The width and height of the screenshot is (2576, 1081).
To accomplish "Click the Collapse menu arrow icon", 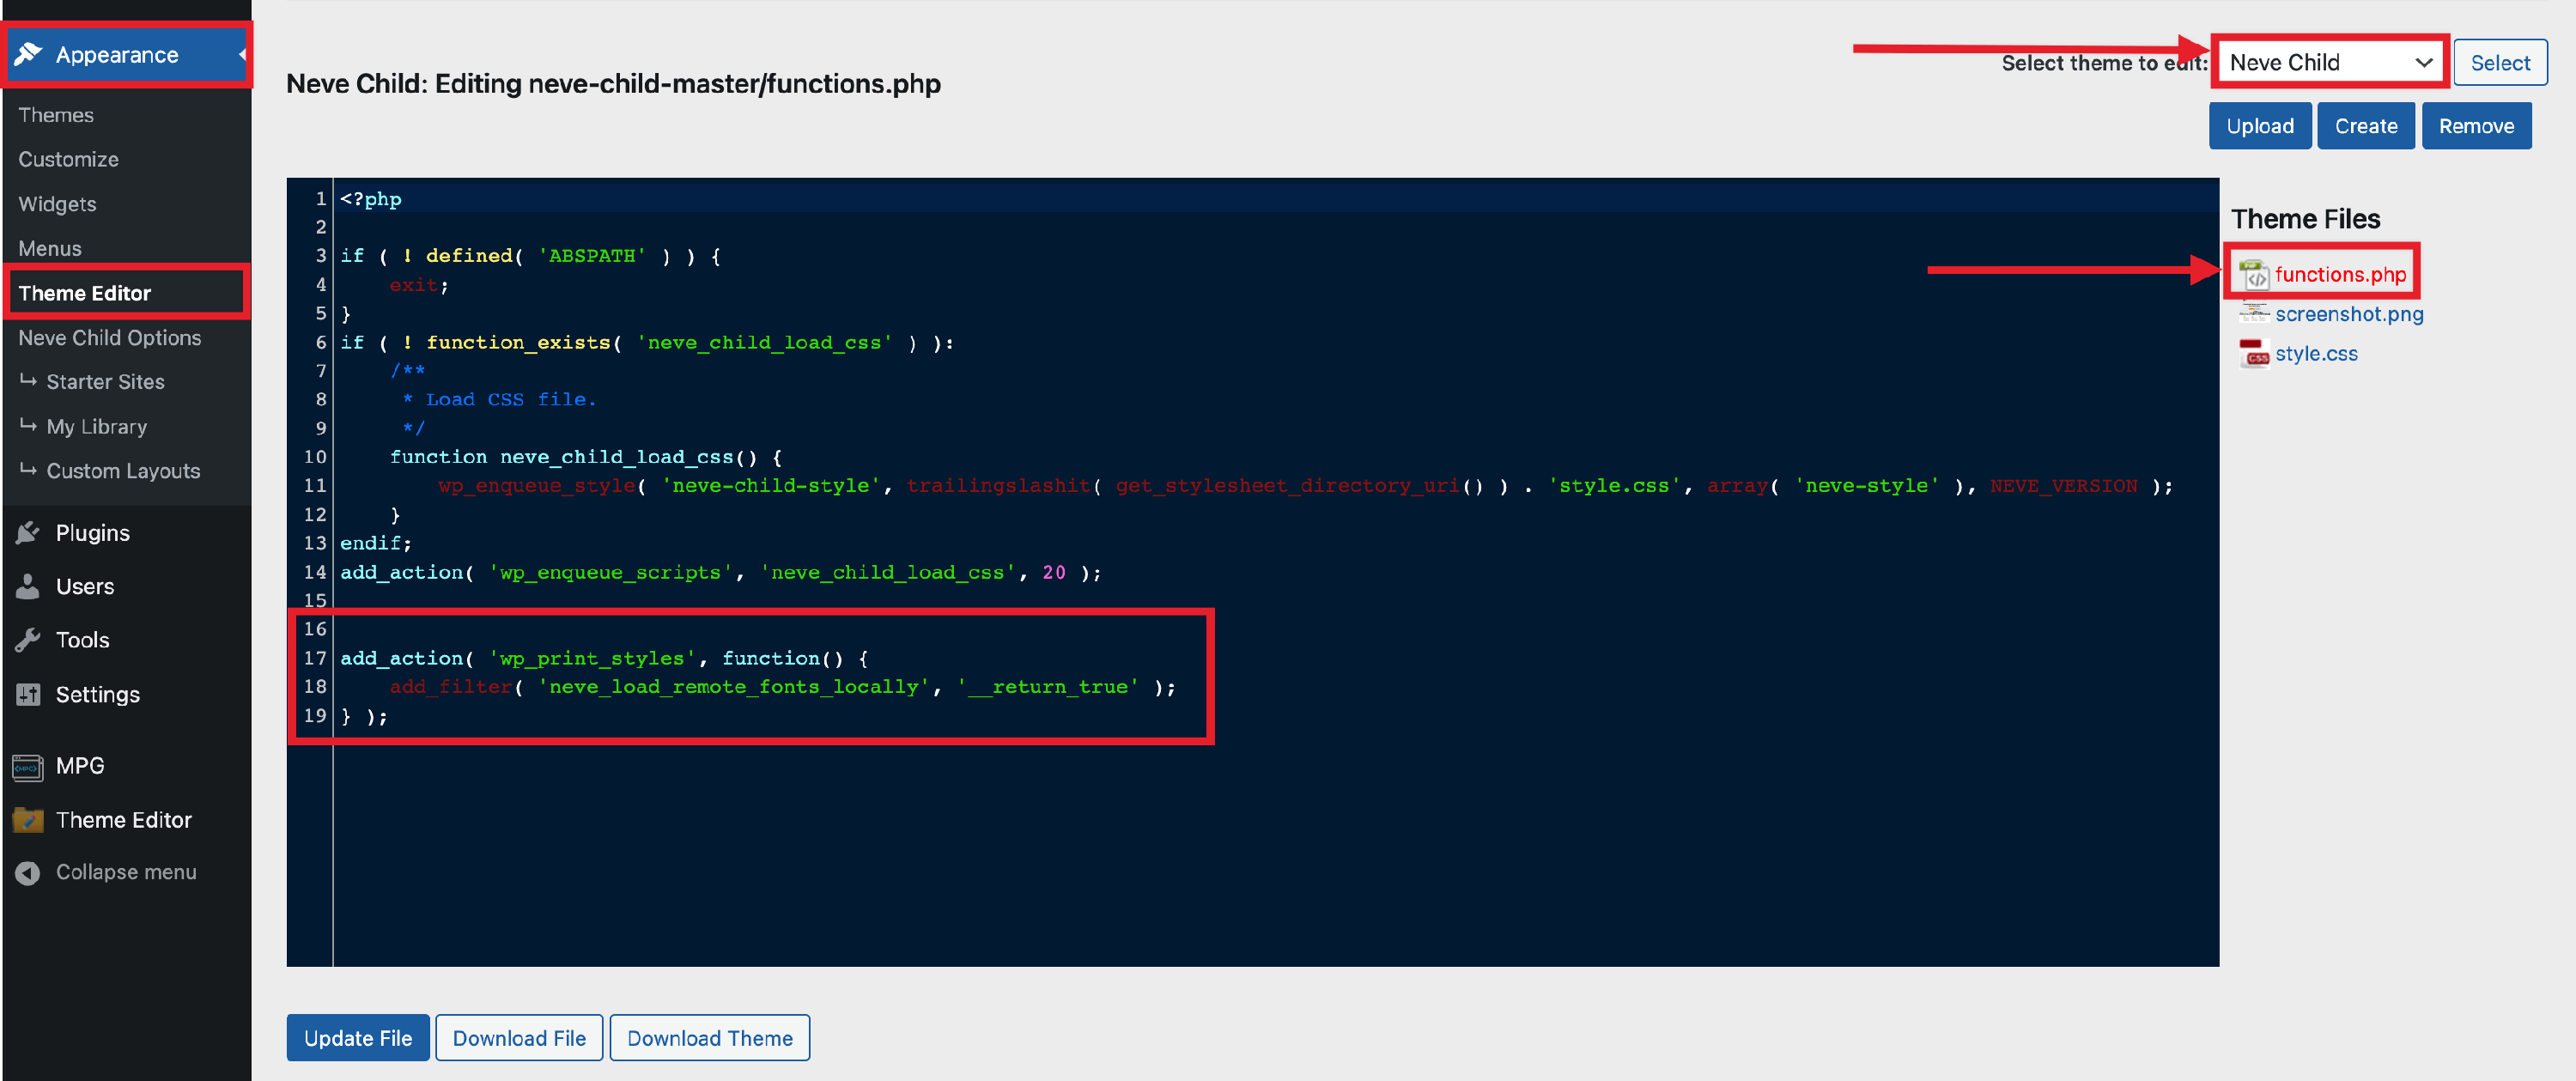I will [28, 872].
